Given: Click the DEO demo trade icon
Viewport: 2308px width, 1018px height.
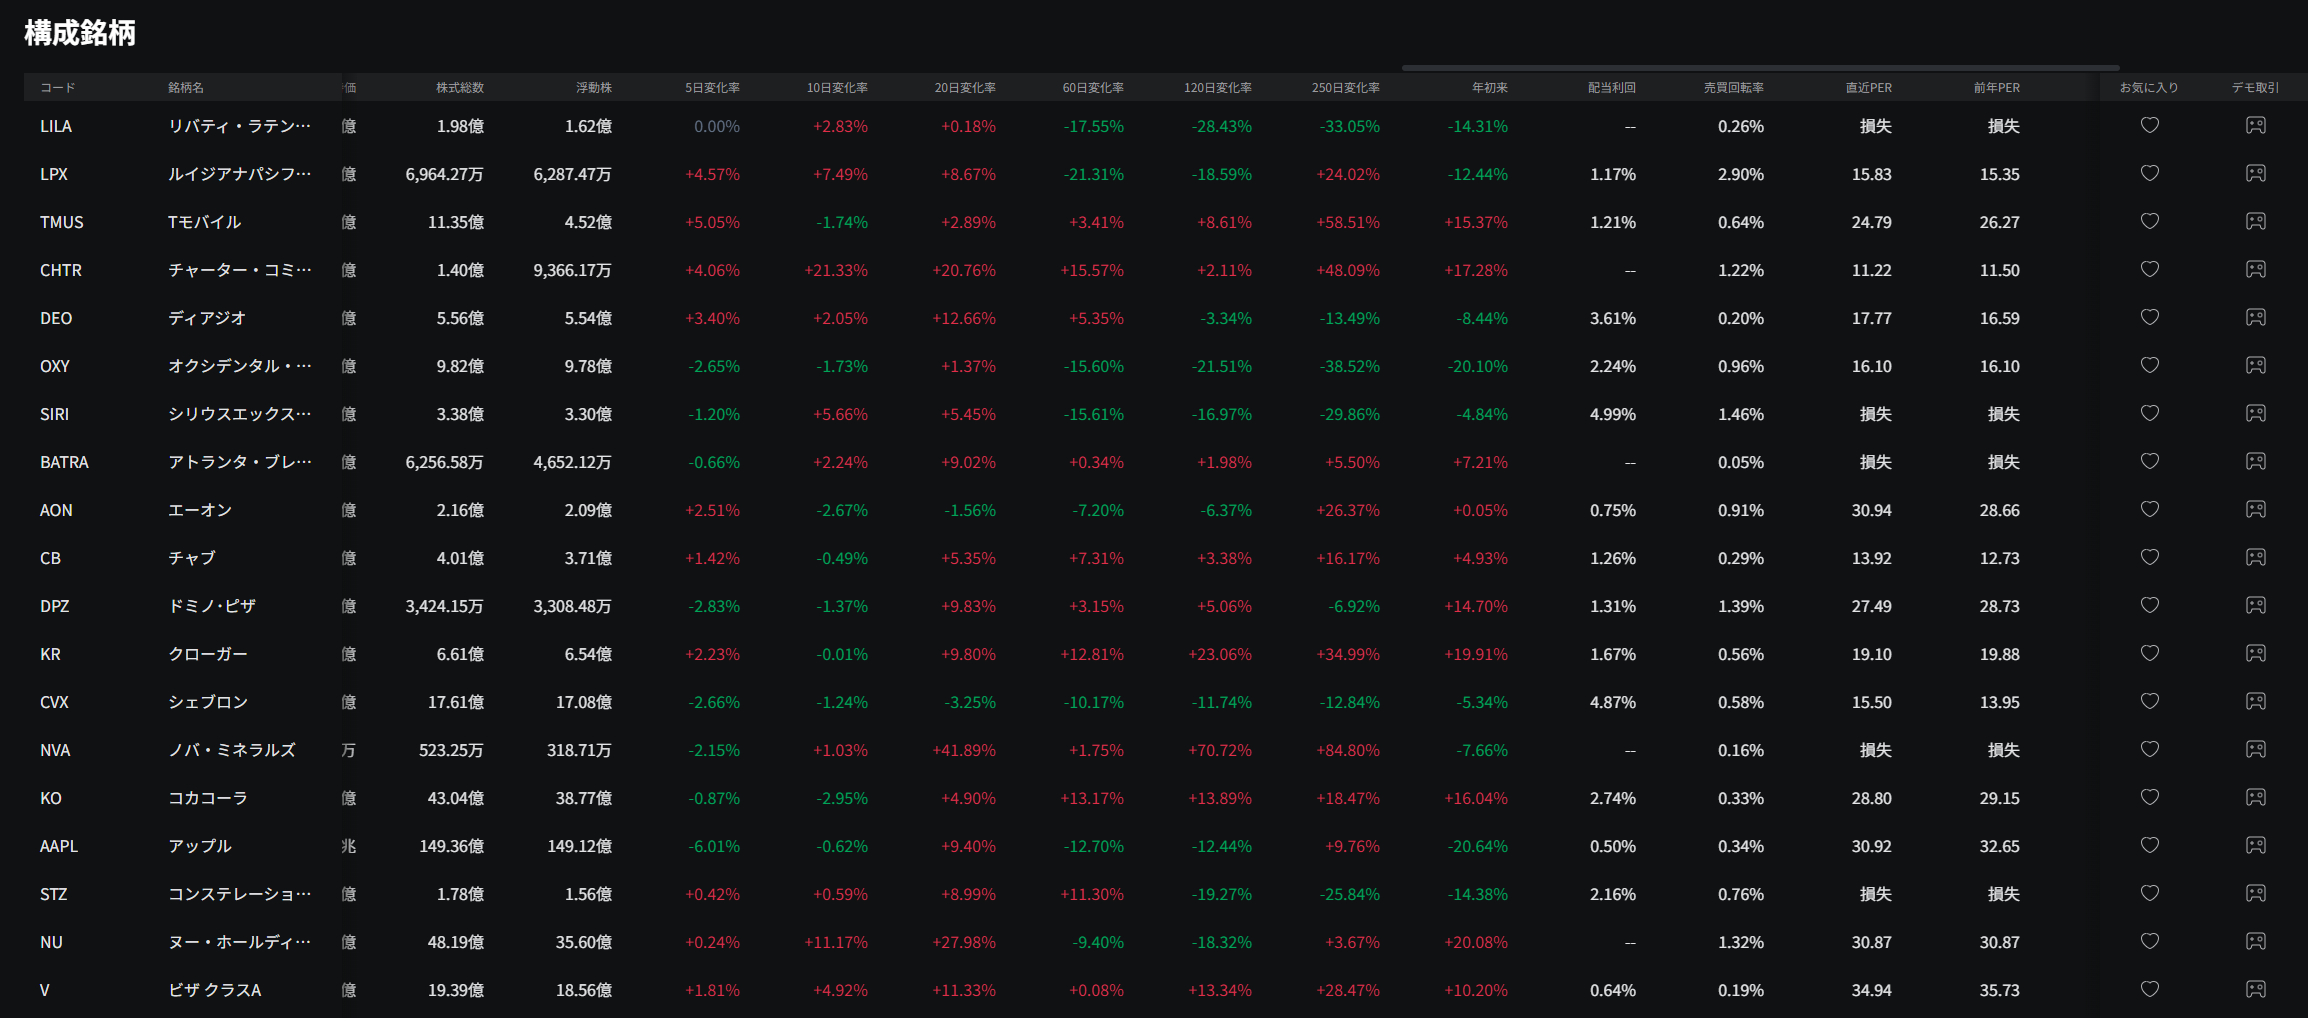Looking at the screenshot, I should 2256,318.
